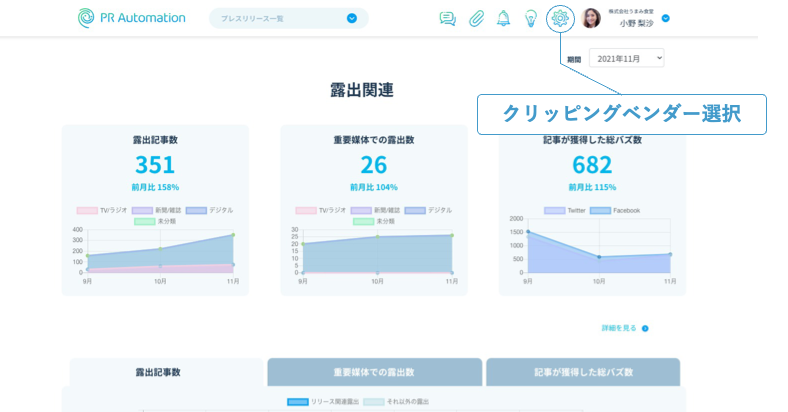Expand the プレスリリース一覧 dropdown
Image resolution: width=788 pixels, height=412 pixels.
pos(351,18)
